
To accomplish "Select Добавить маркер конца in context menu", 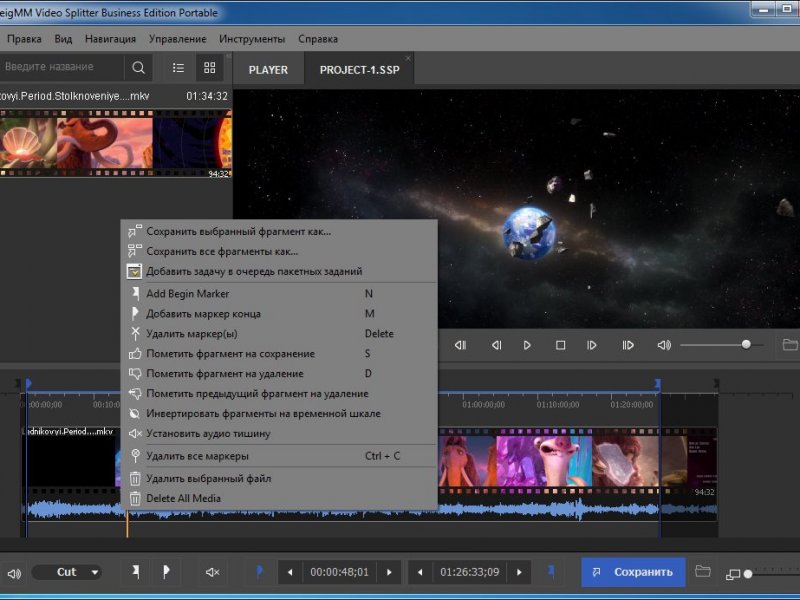I will [279, 314].
